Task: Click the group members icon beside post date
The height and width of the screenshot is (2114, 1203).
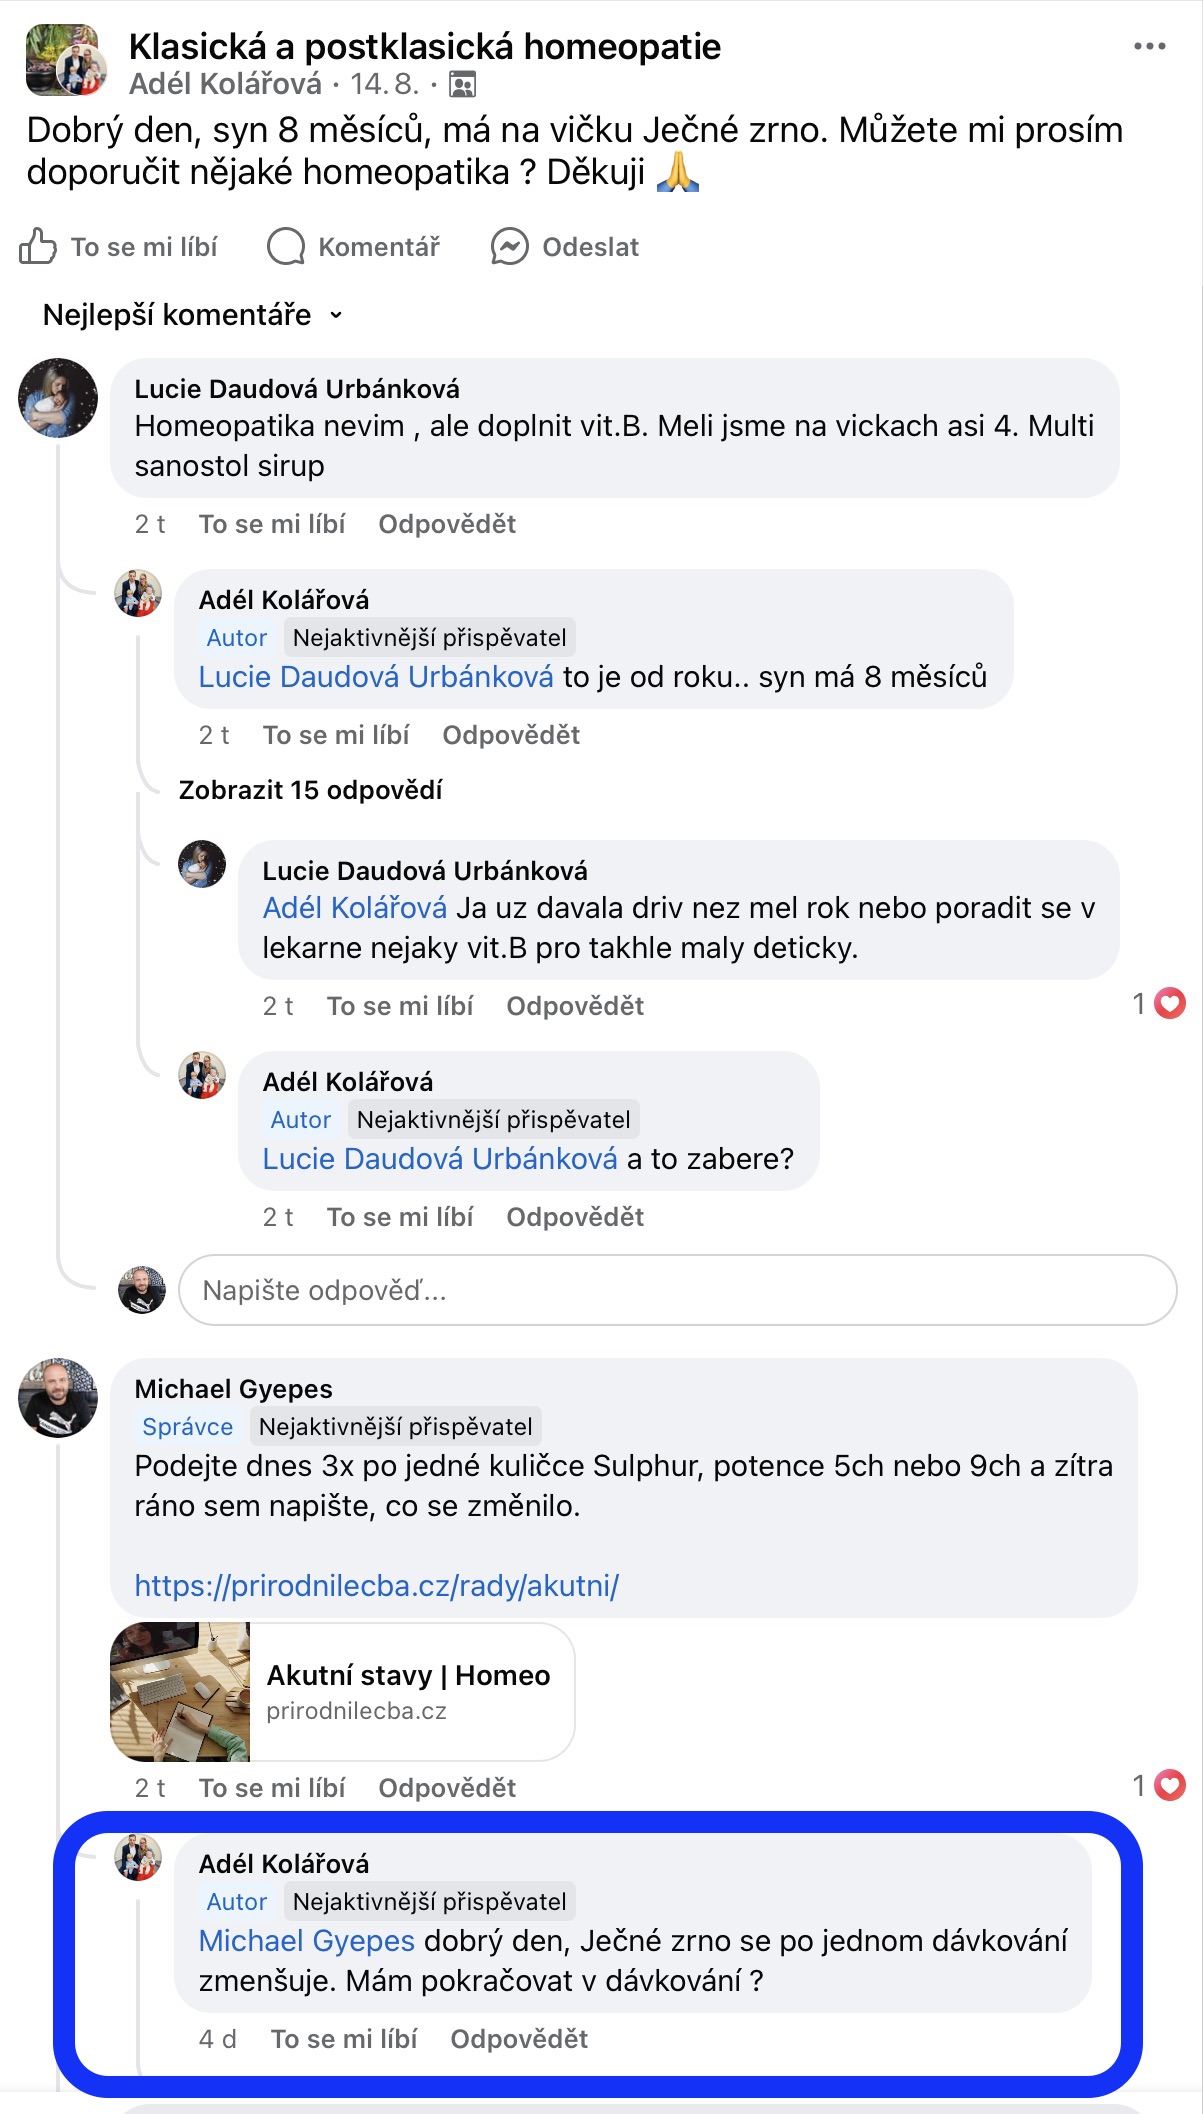Action: [x=462, y=85]
